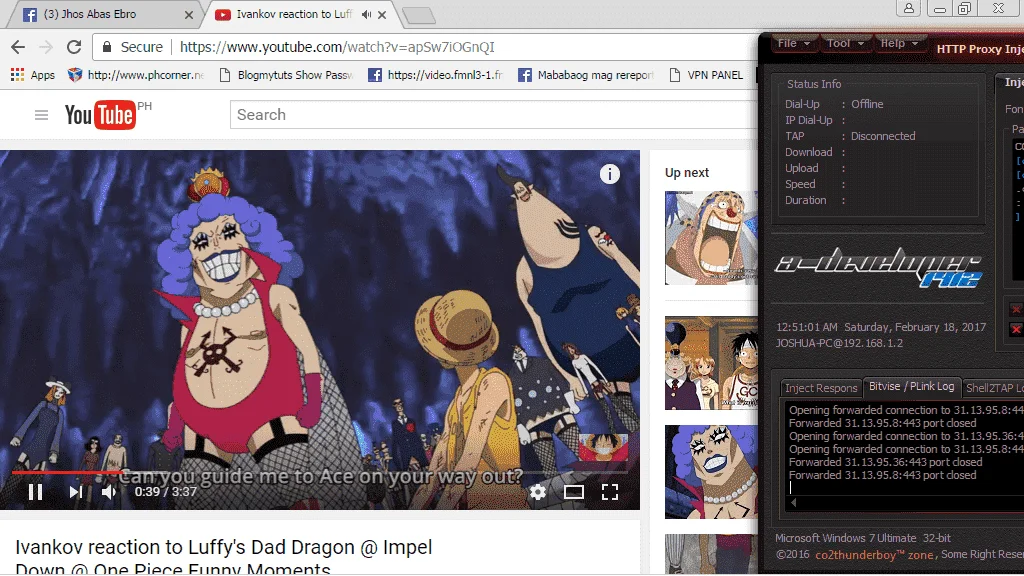Open a new browser tab
This screenshot has height=576, width=1024.
(x=419, y=16)
